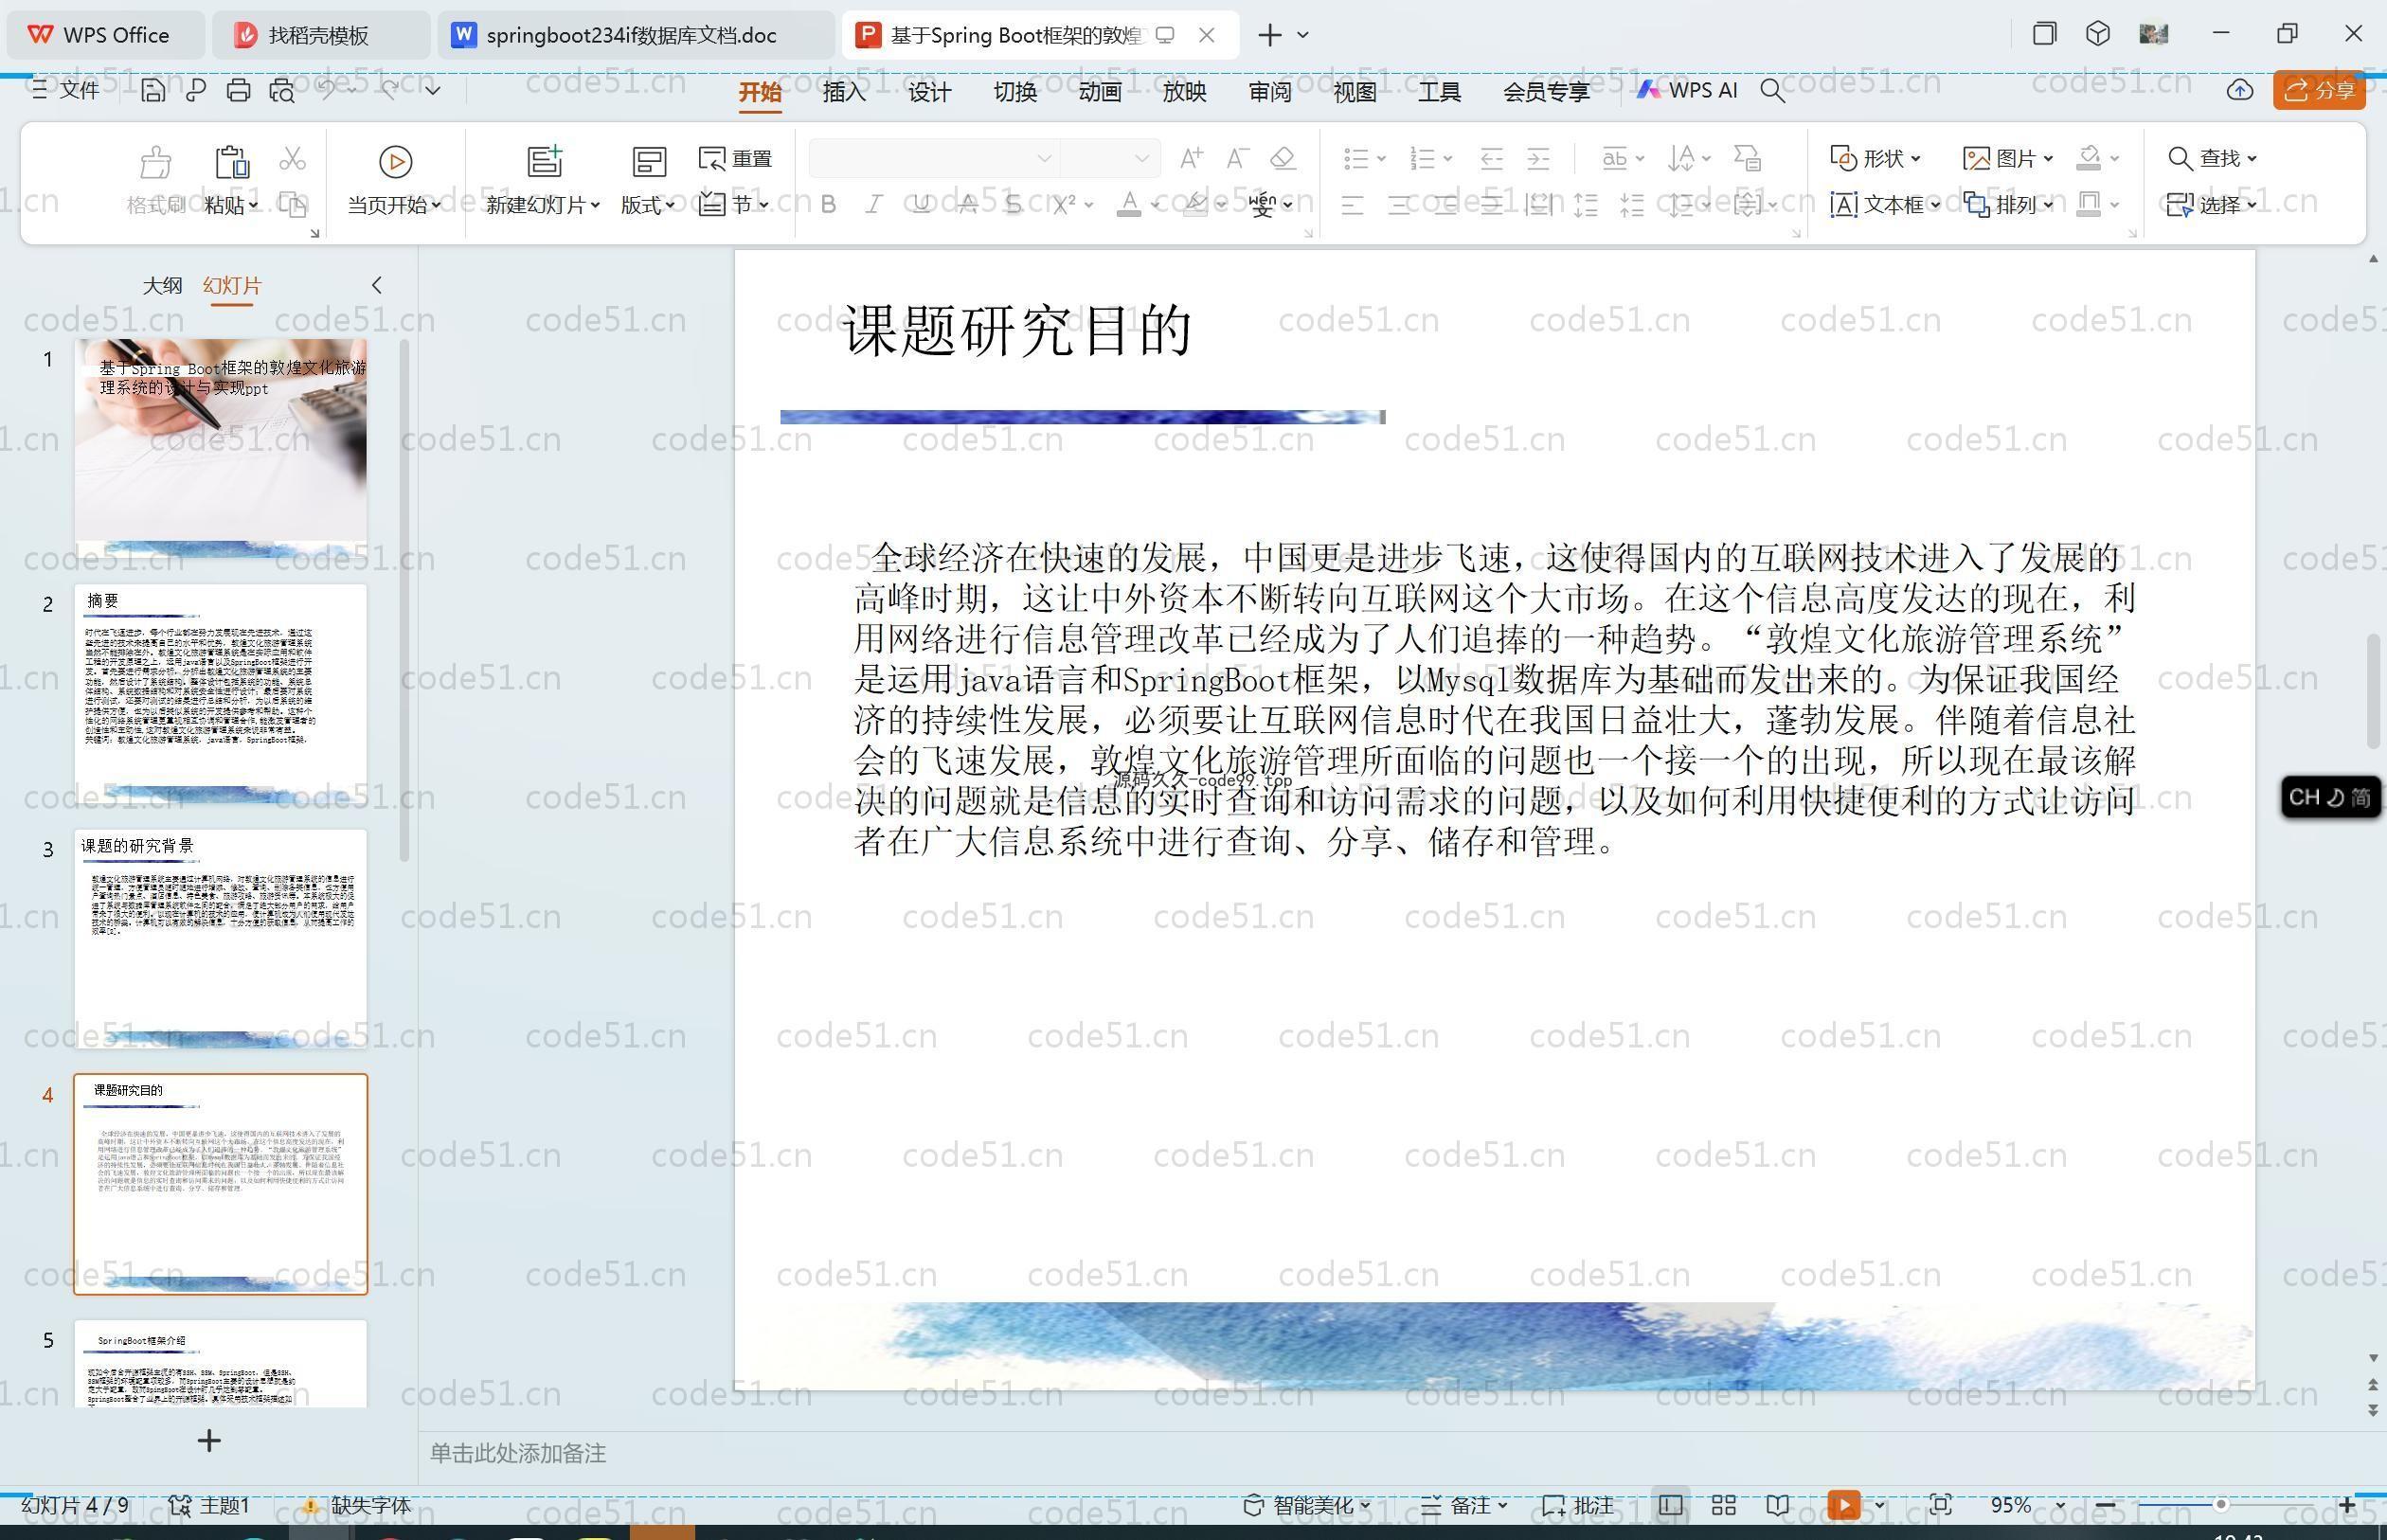This screenshot has height=1540, width=2387.
Task: Open WPS AI assistant
Action: (1687, 90)
